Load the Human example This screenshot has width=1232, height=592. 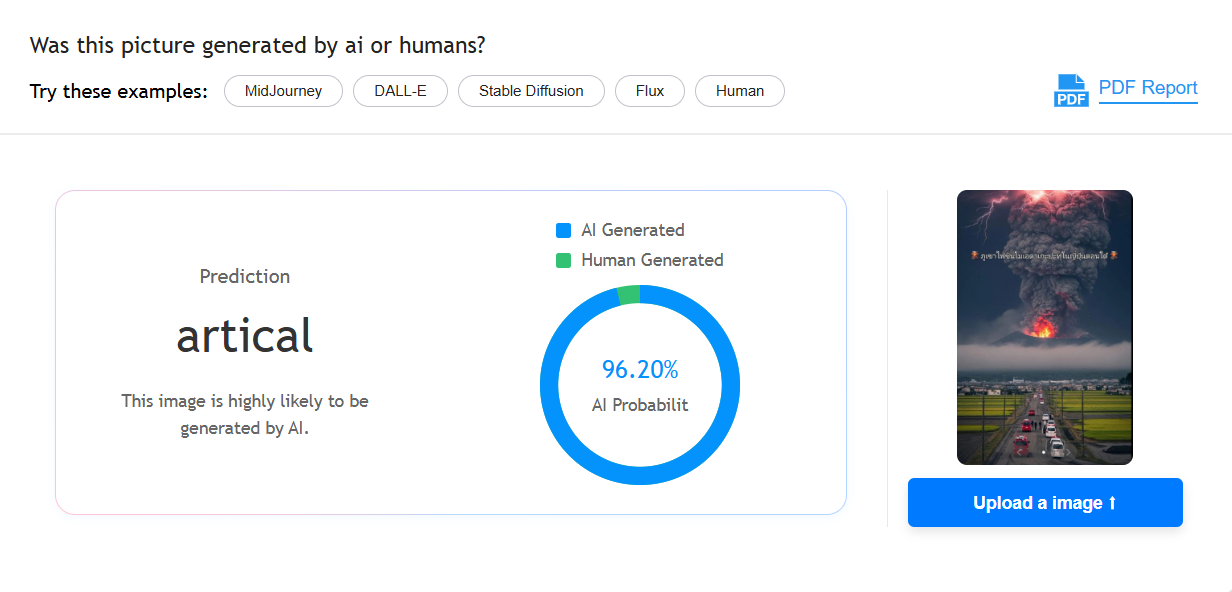pyautogui.click(x=740, y=91)
